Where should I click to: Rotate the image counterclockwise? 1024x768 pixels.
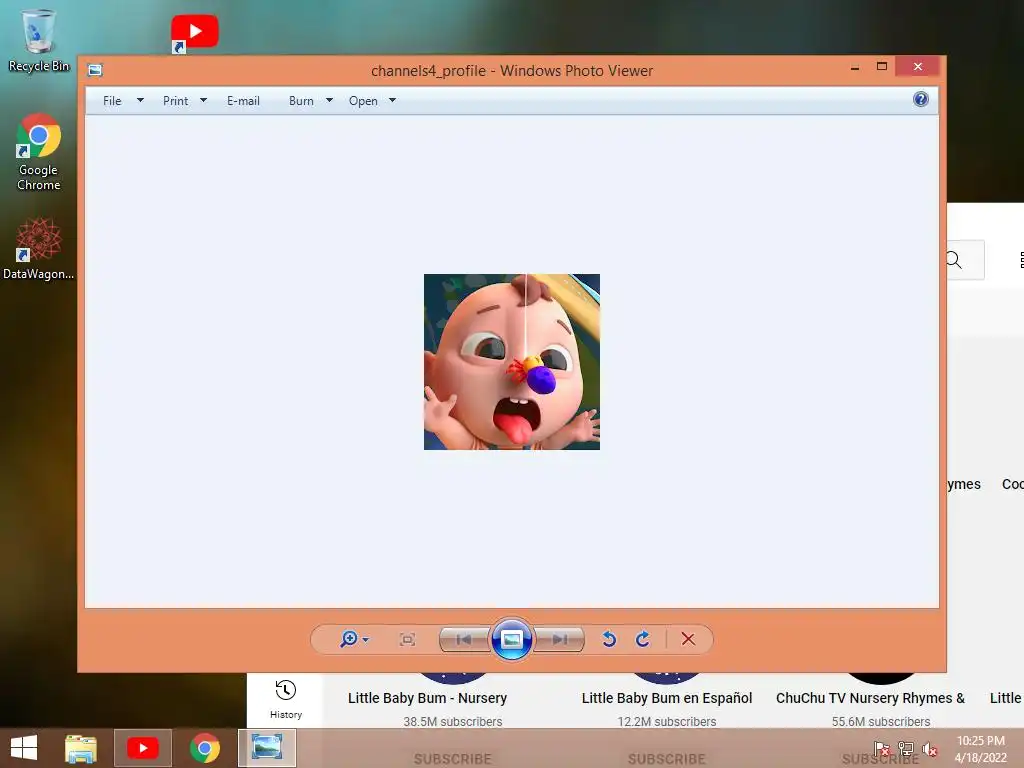click(609, 639)
